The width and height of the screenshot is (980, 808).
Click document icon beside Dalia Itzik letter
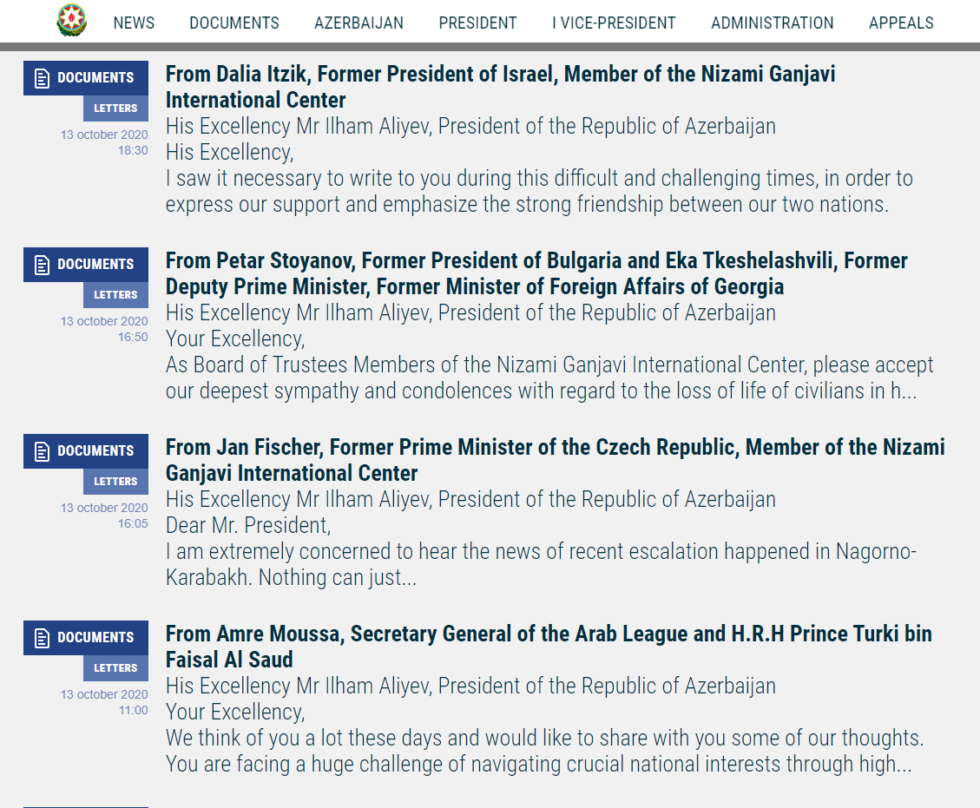click(42, 79)
